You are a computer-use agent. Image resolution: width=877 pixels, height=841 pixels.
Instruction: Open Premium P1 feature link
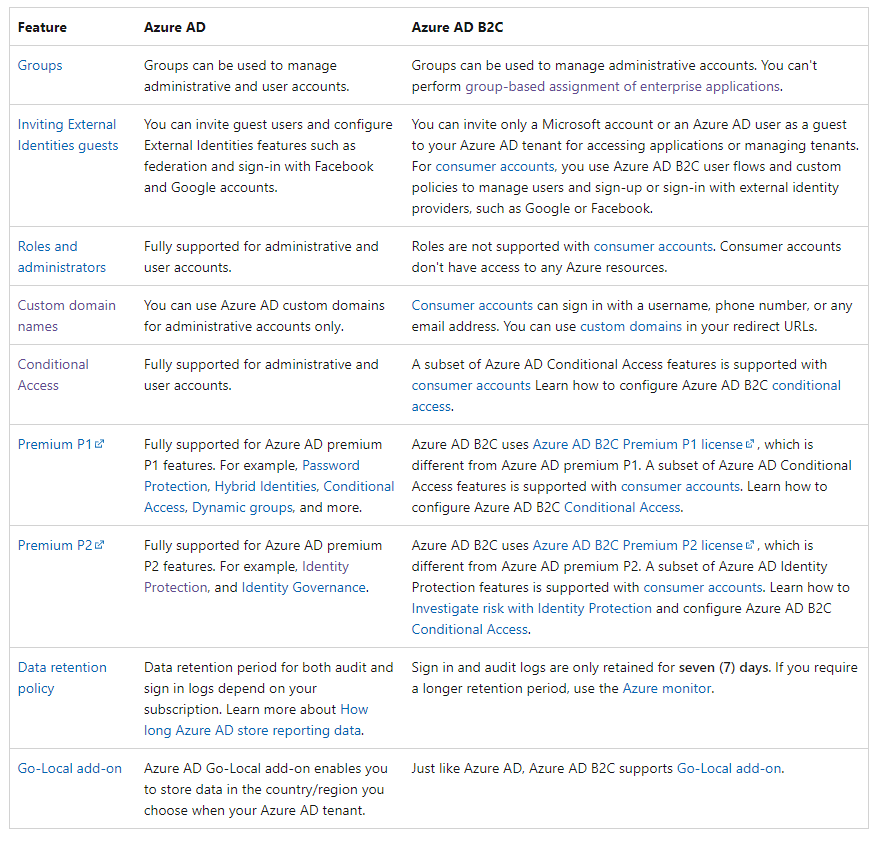click(55, 444)
